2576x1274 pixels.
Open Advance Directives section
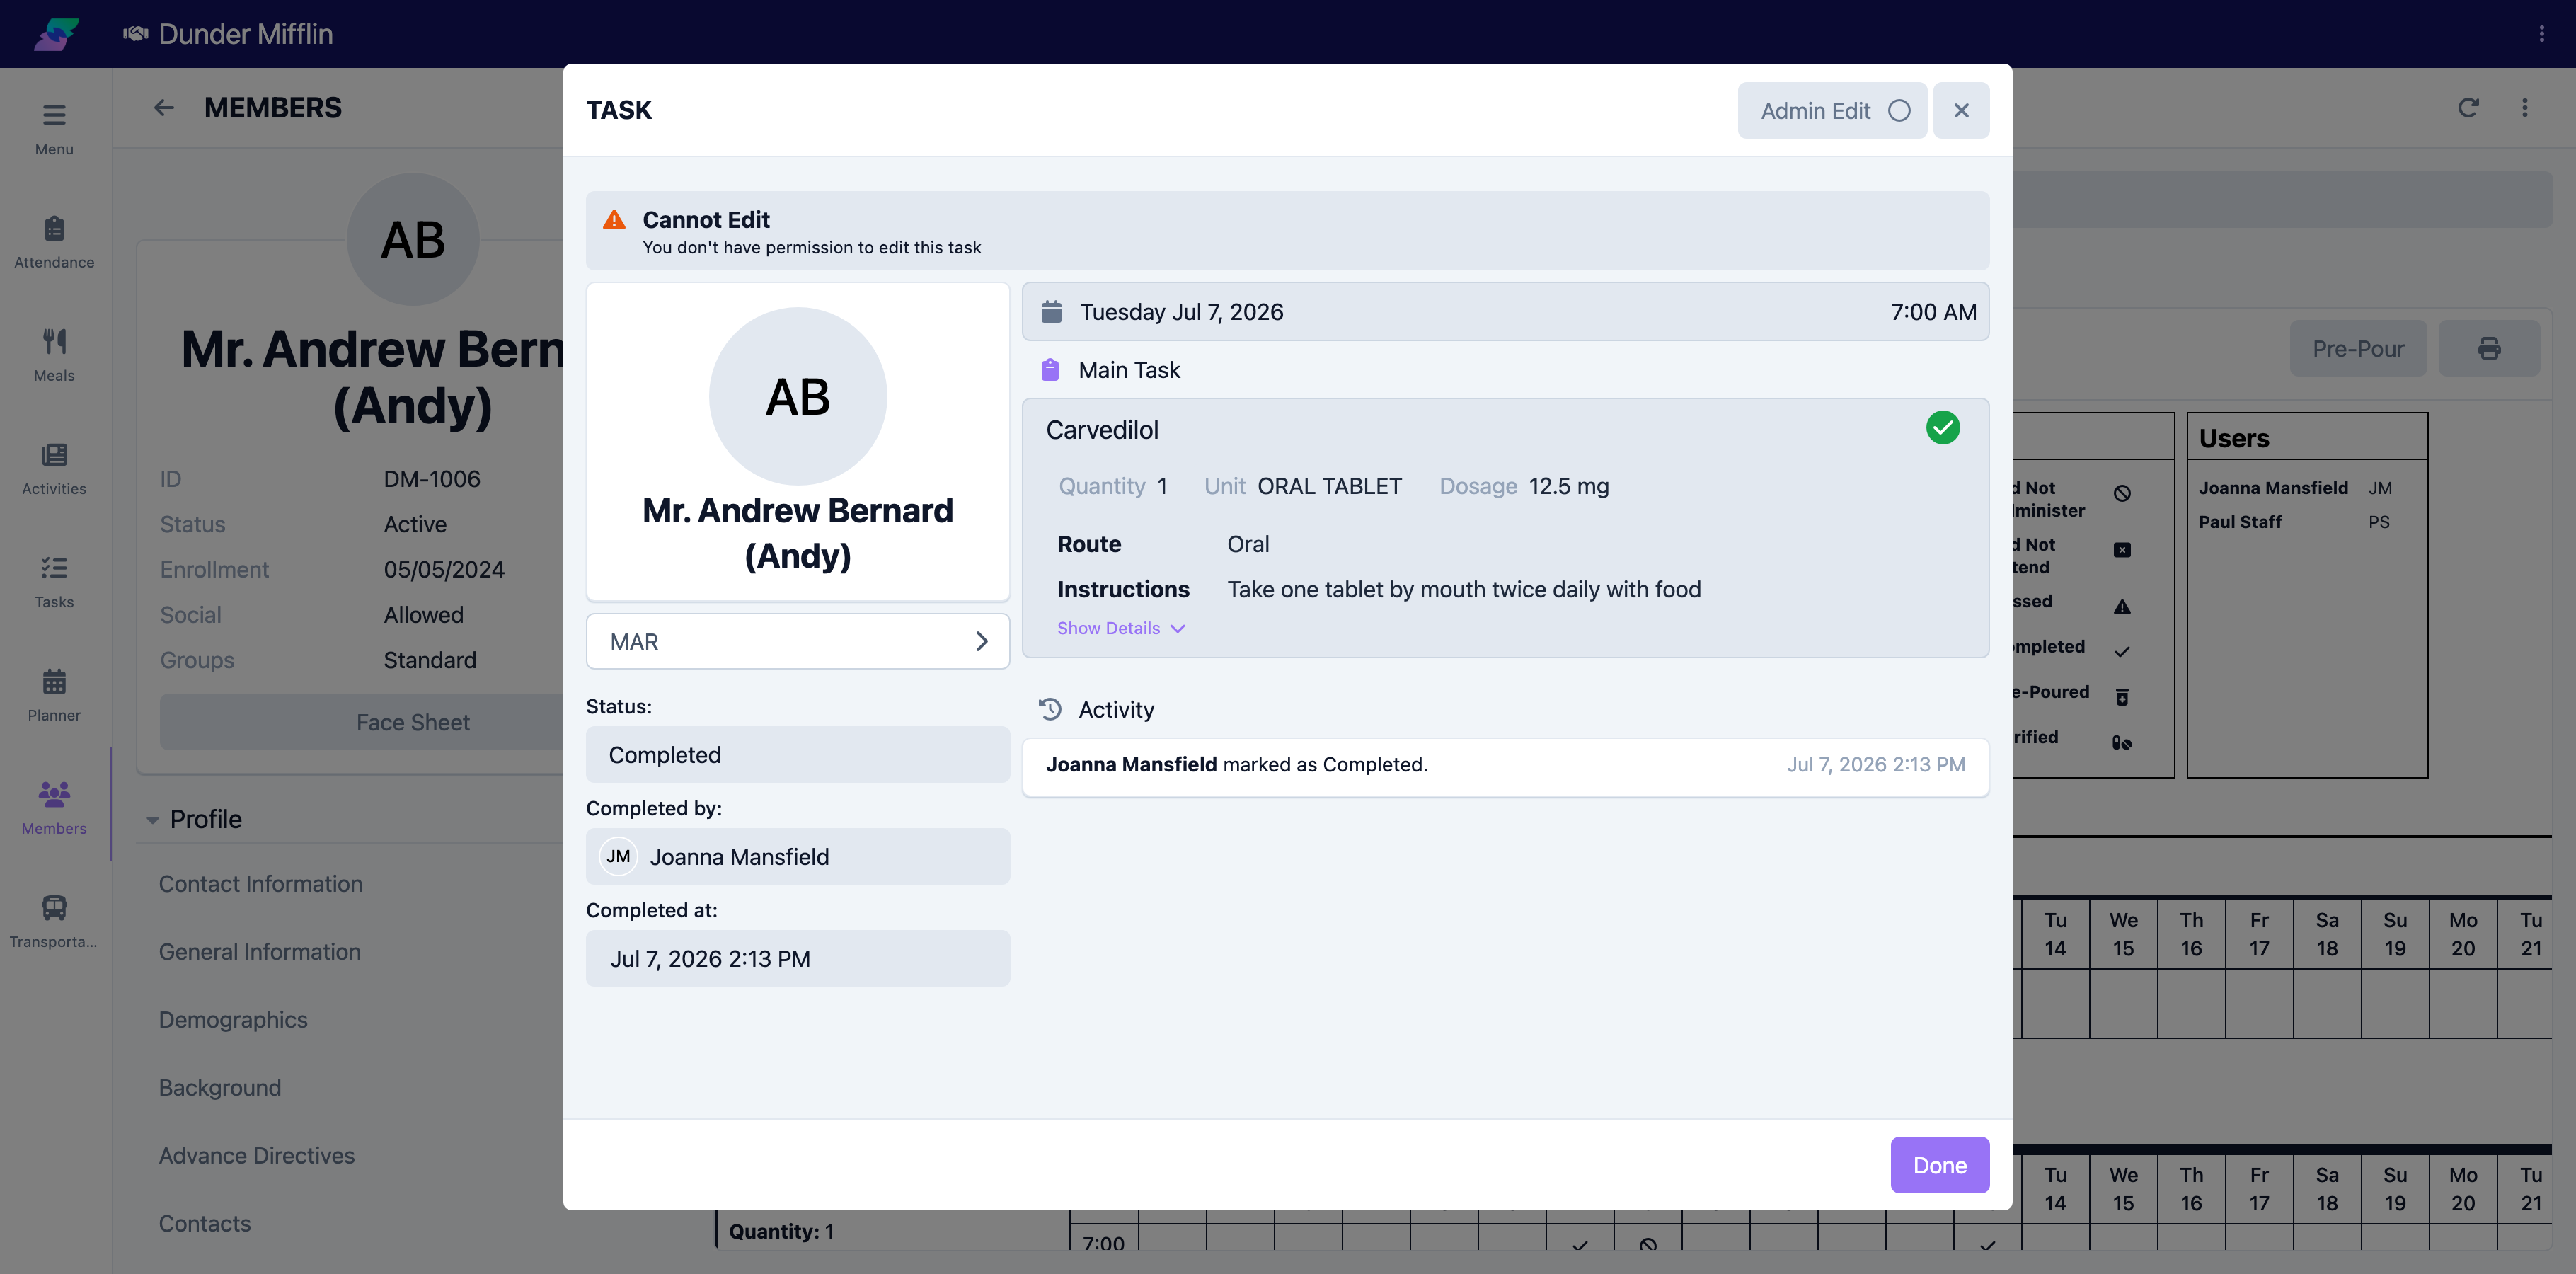pos(256,1156)
